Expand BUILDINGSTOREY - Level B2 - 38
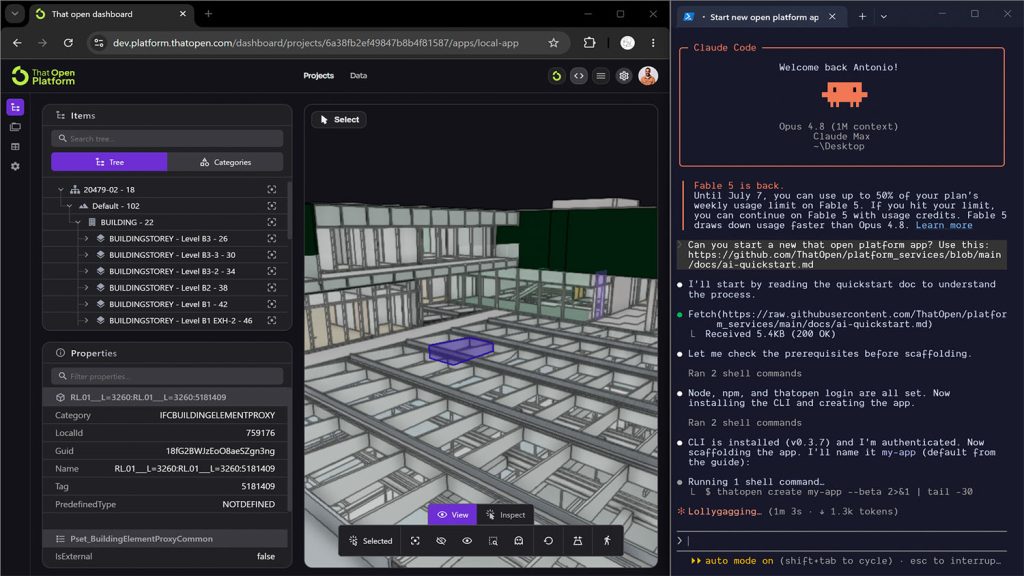Image resolution: width=1024 pixels, height=576 pixels. pos(86,287)
